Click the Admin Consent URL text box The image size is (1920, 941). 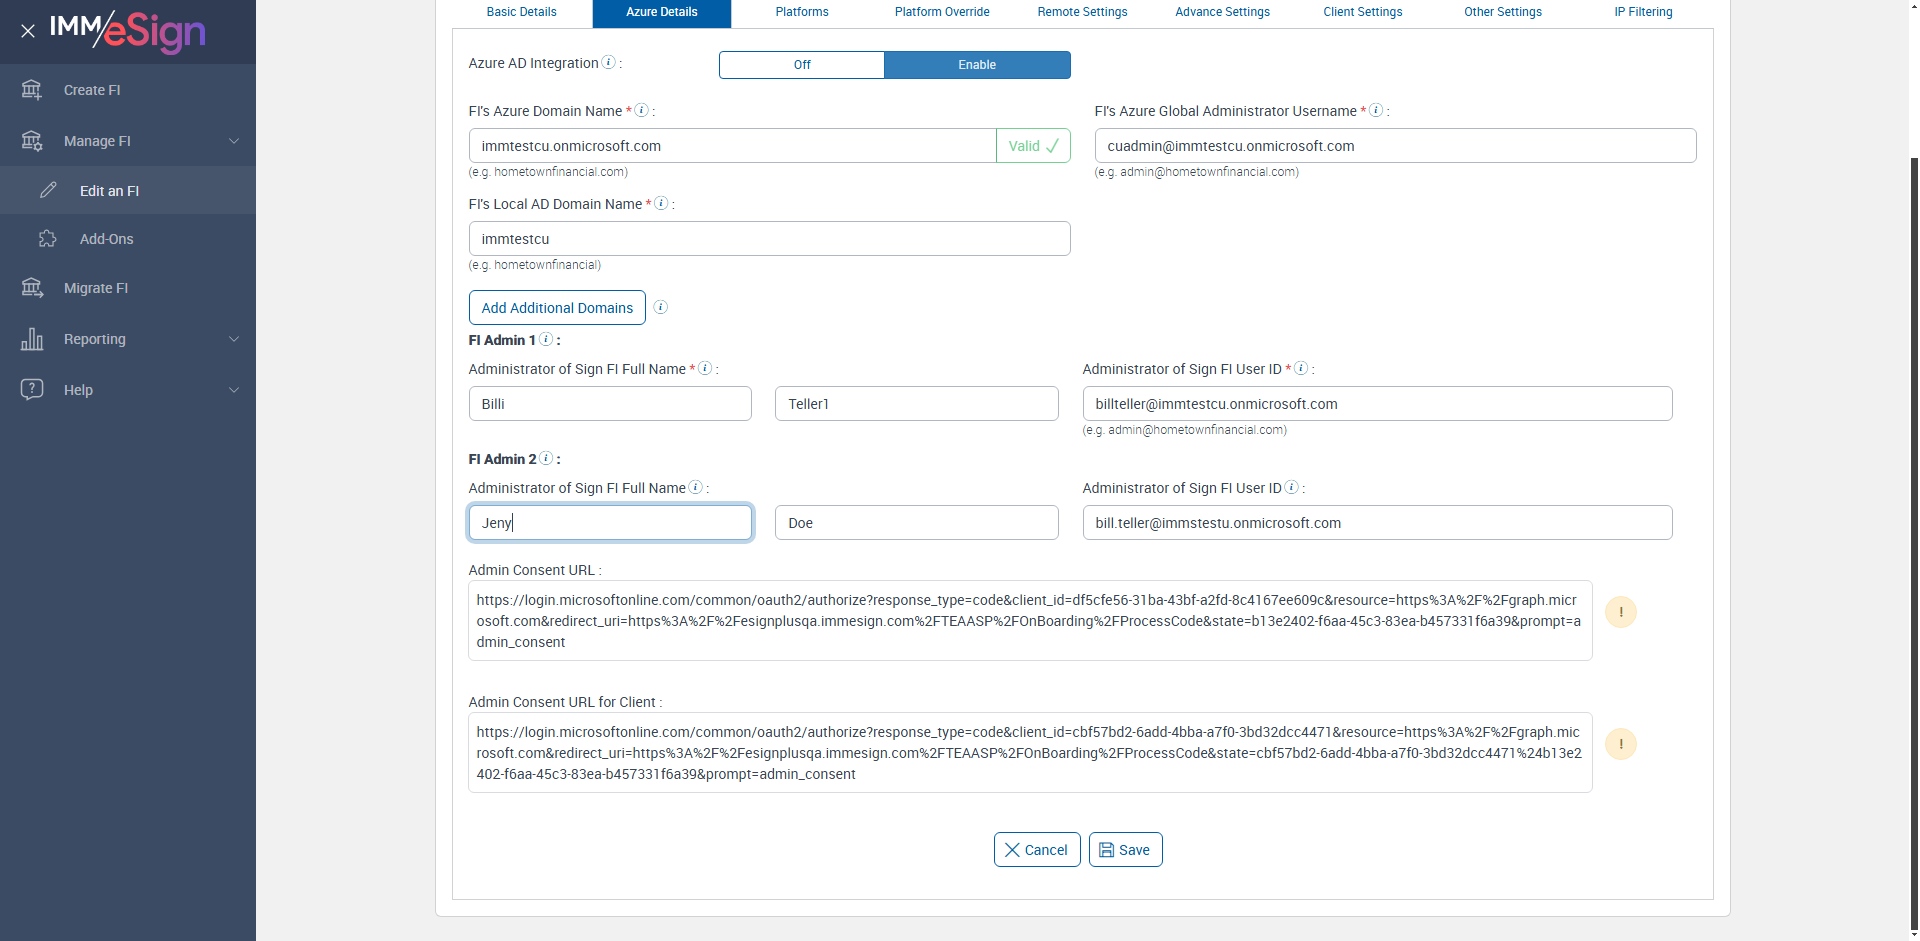click(x=1030, y=621)
